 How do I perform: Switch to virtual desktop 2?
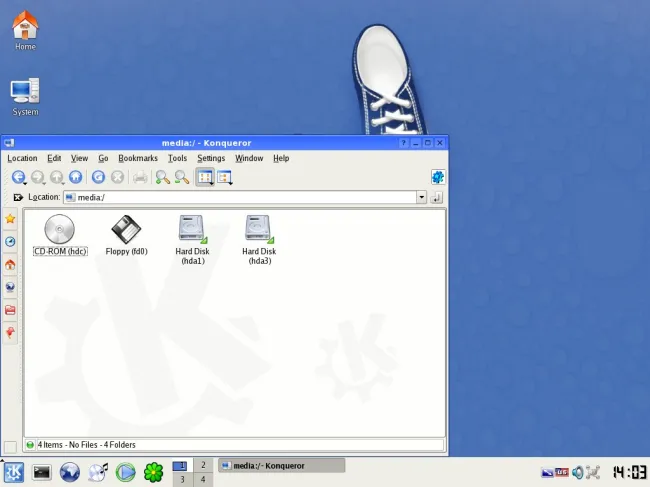(x=203, y=465)
